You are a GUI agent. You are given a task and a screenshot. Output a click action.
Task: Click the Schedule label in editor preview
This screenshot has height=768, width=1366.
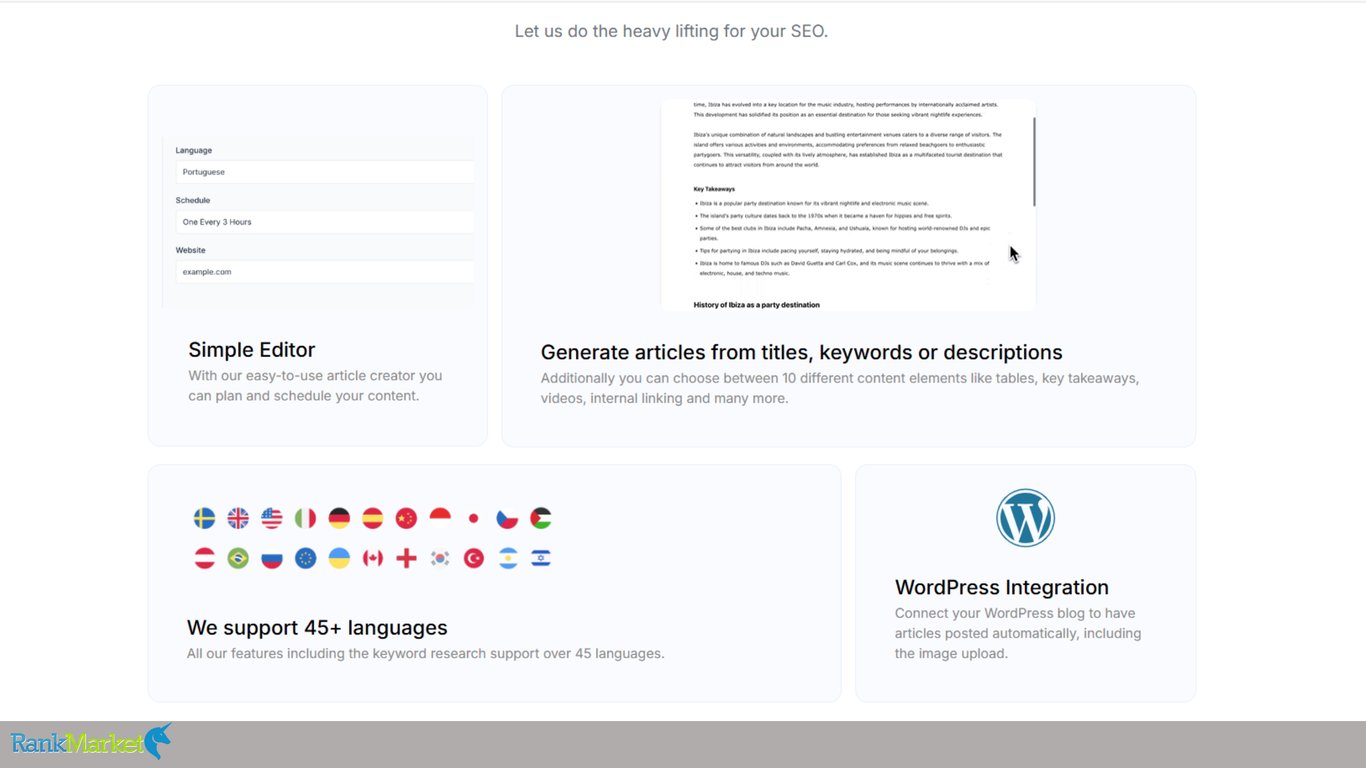(193, 200)
